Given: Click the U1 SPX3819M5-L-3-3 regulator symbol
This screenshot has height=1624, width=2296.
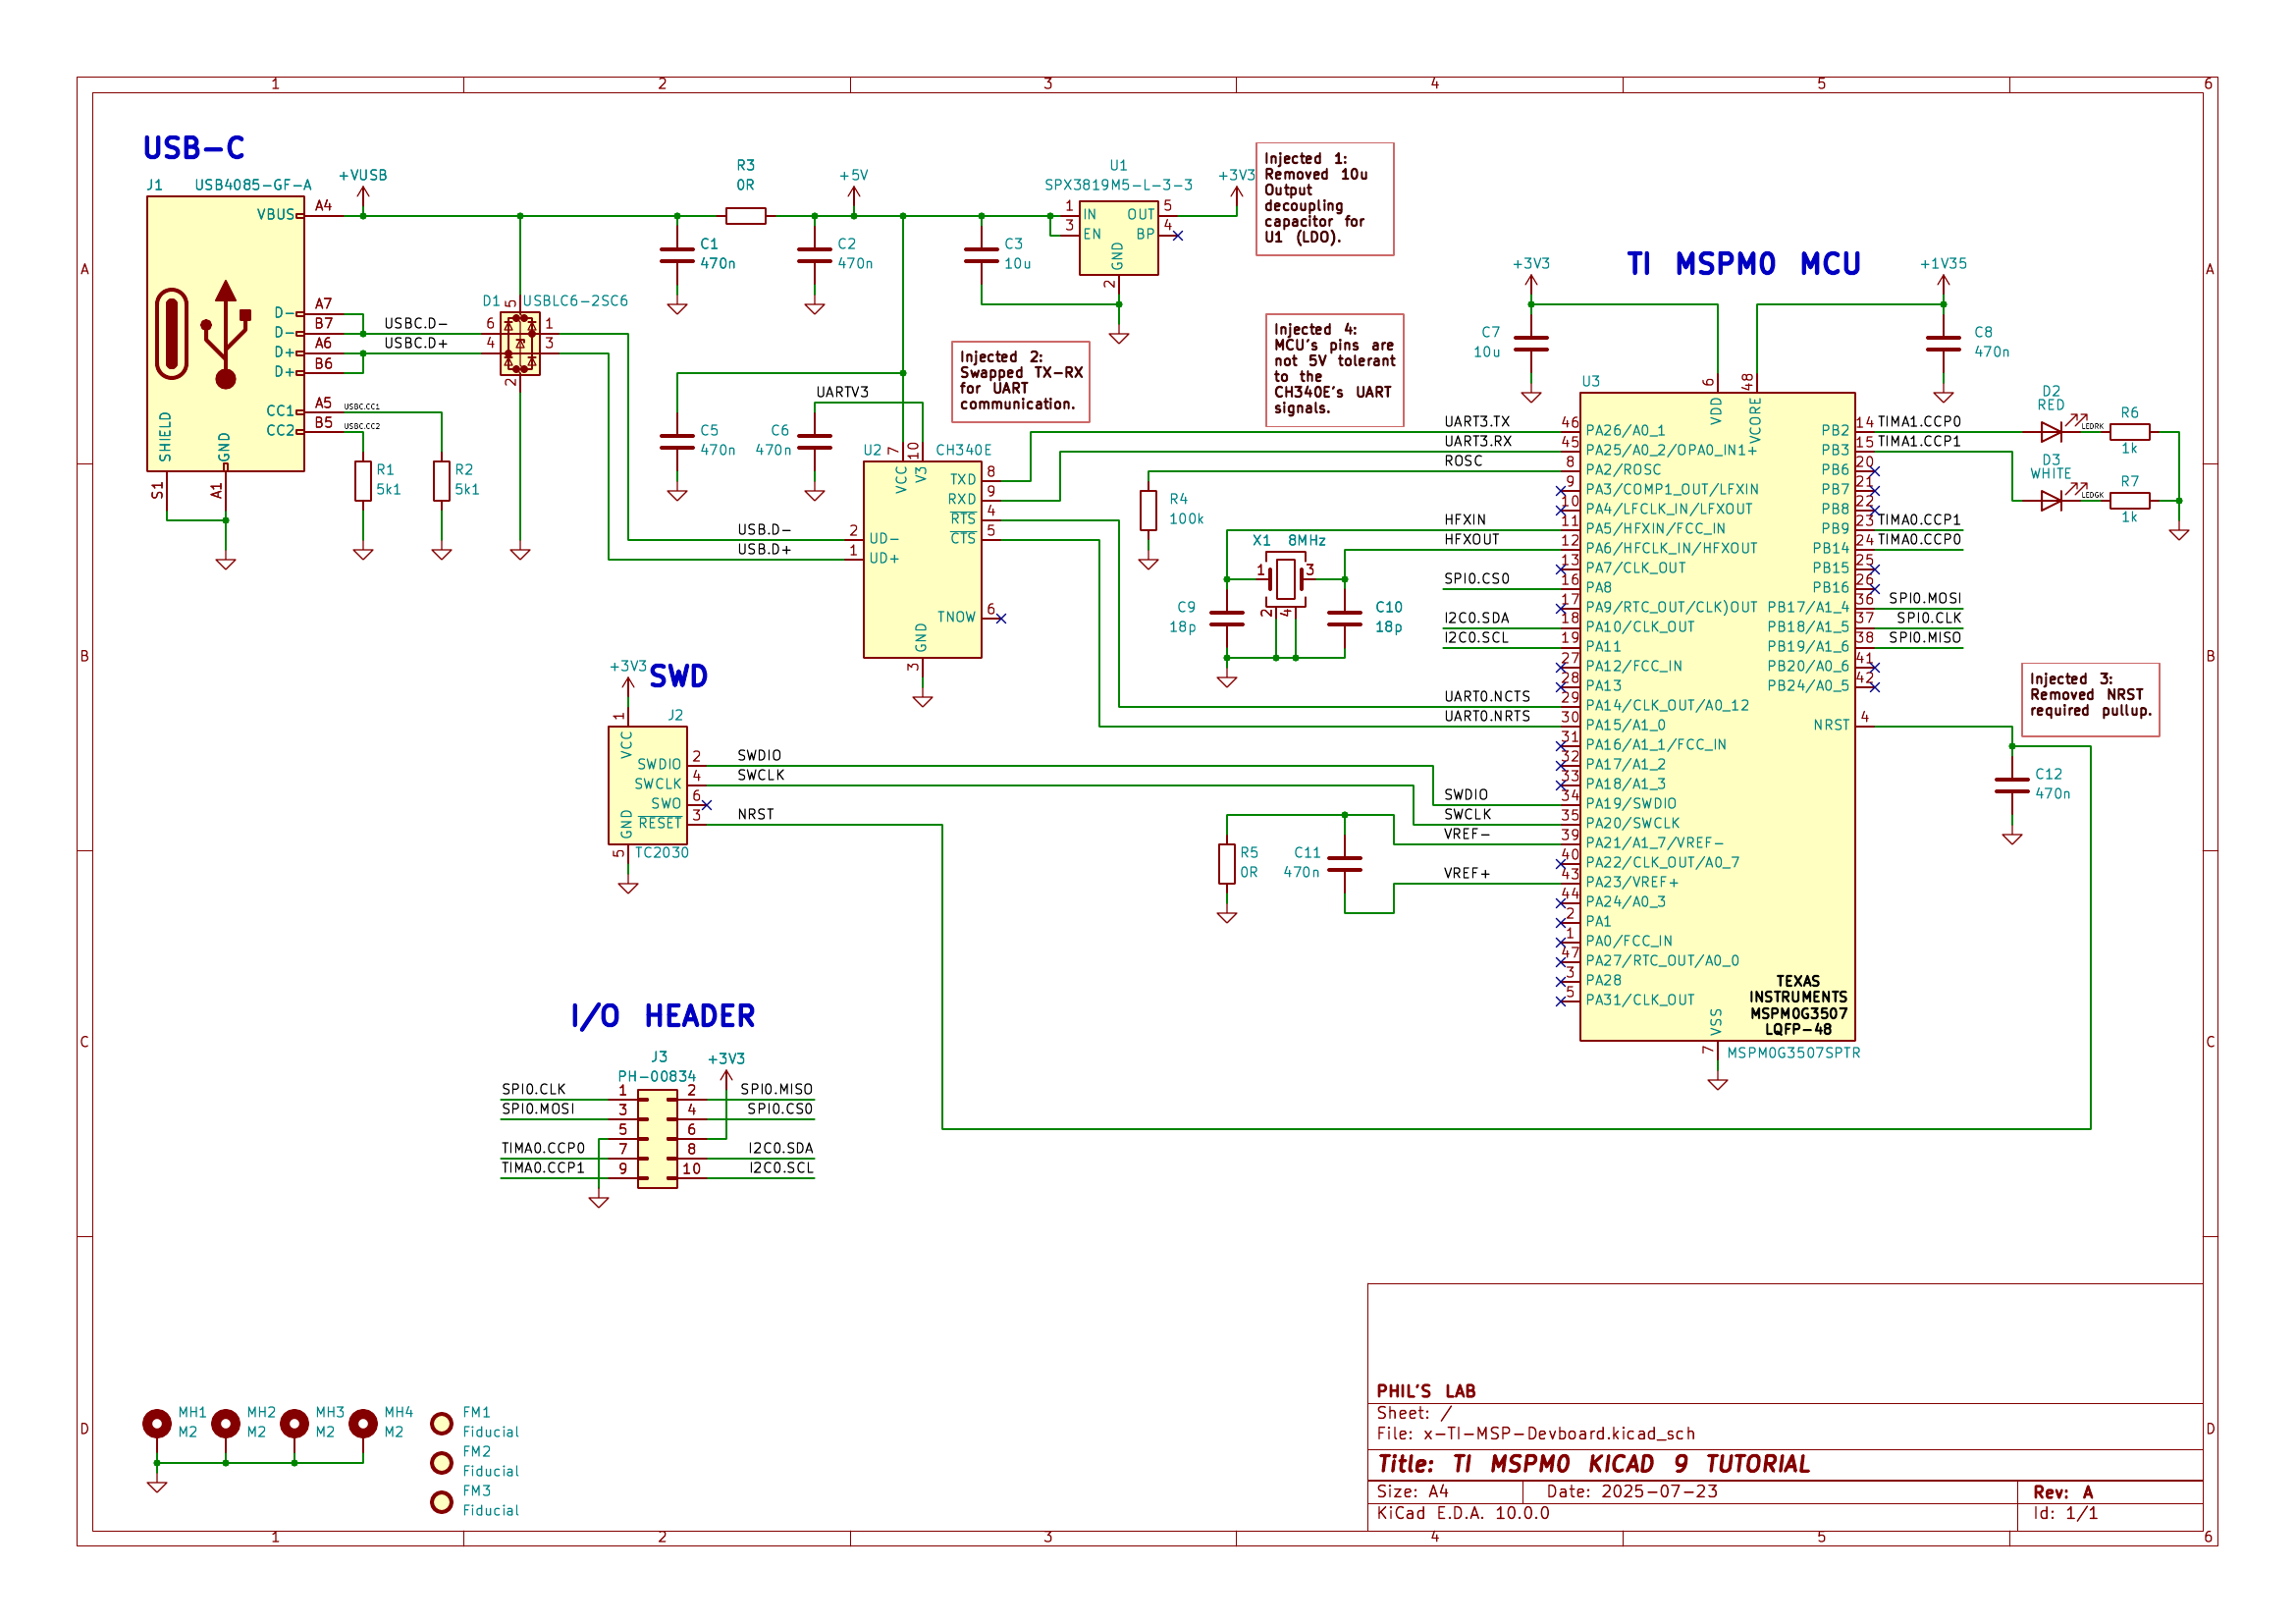Looking at the screenshot, I should [x=1118, y=238].
